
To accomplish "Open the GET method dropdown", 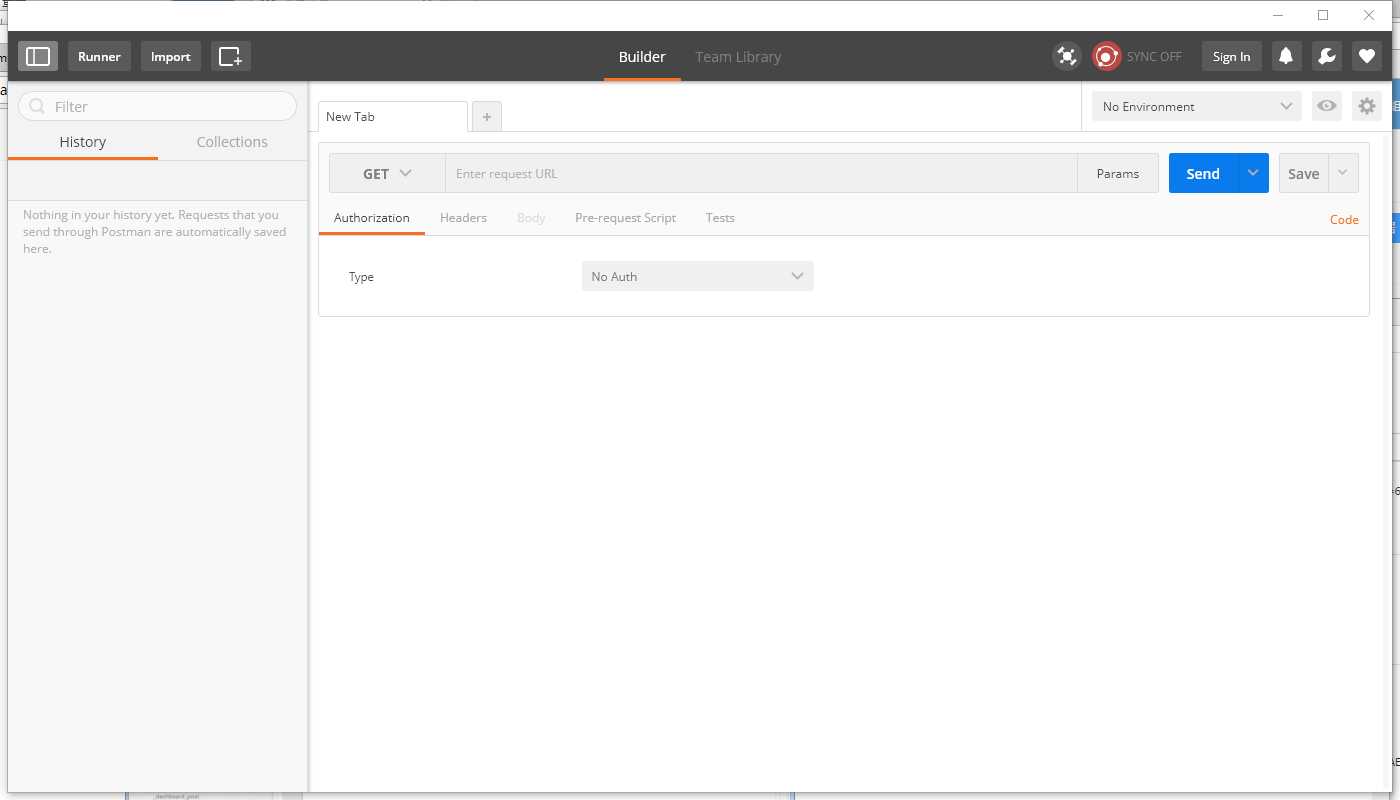I will point(387,173).
